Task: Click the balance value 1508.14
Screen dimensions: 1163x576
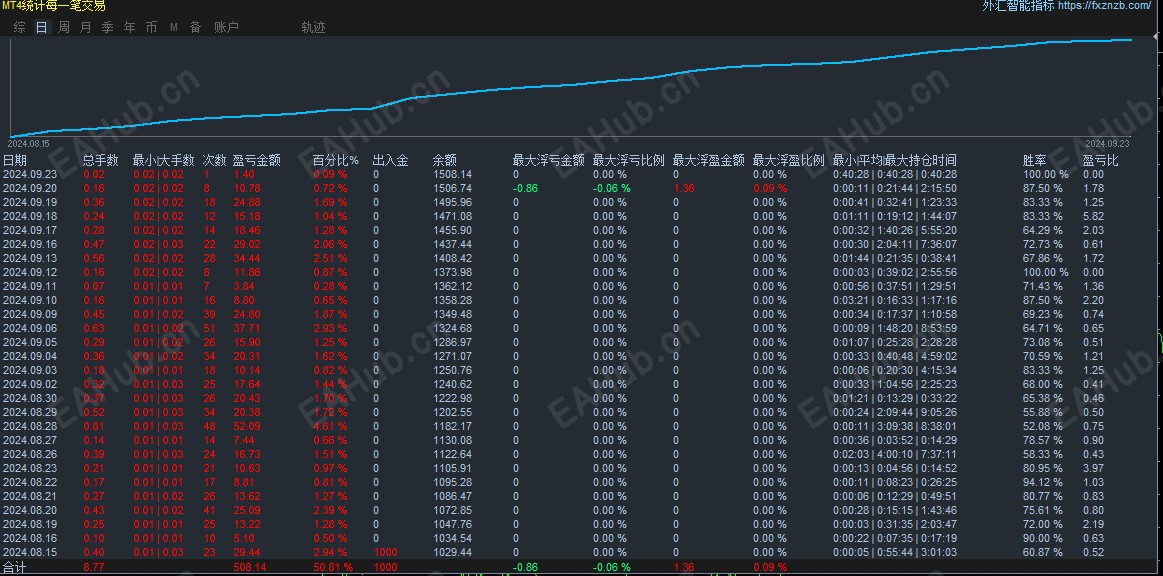Action: point(452,174)
